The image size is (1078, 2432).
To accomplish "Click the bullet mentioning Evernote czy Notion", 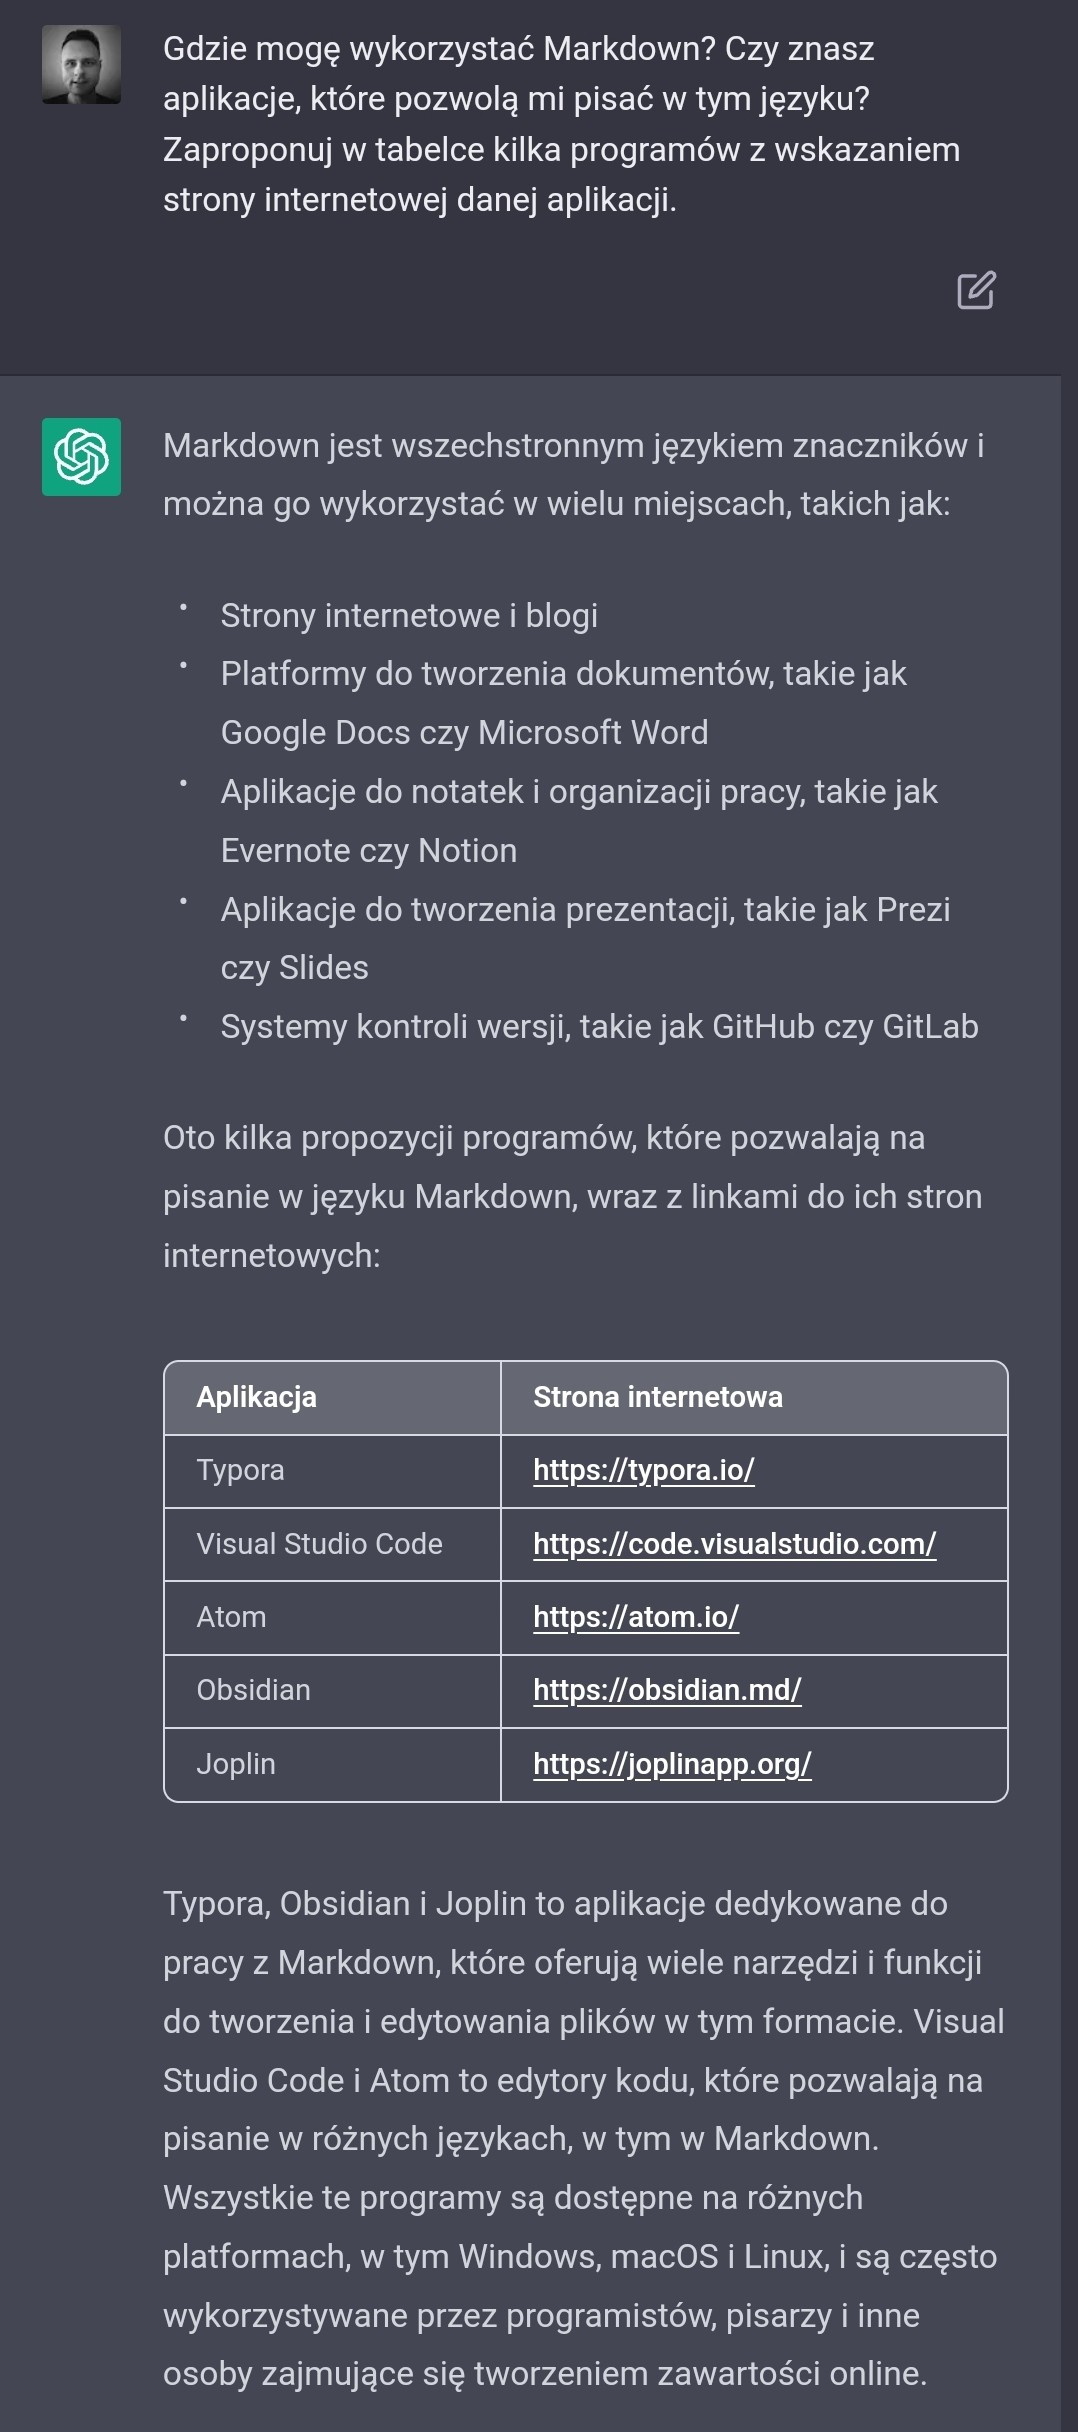I will 578,820.
